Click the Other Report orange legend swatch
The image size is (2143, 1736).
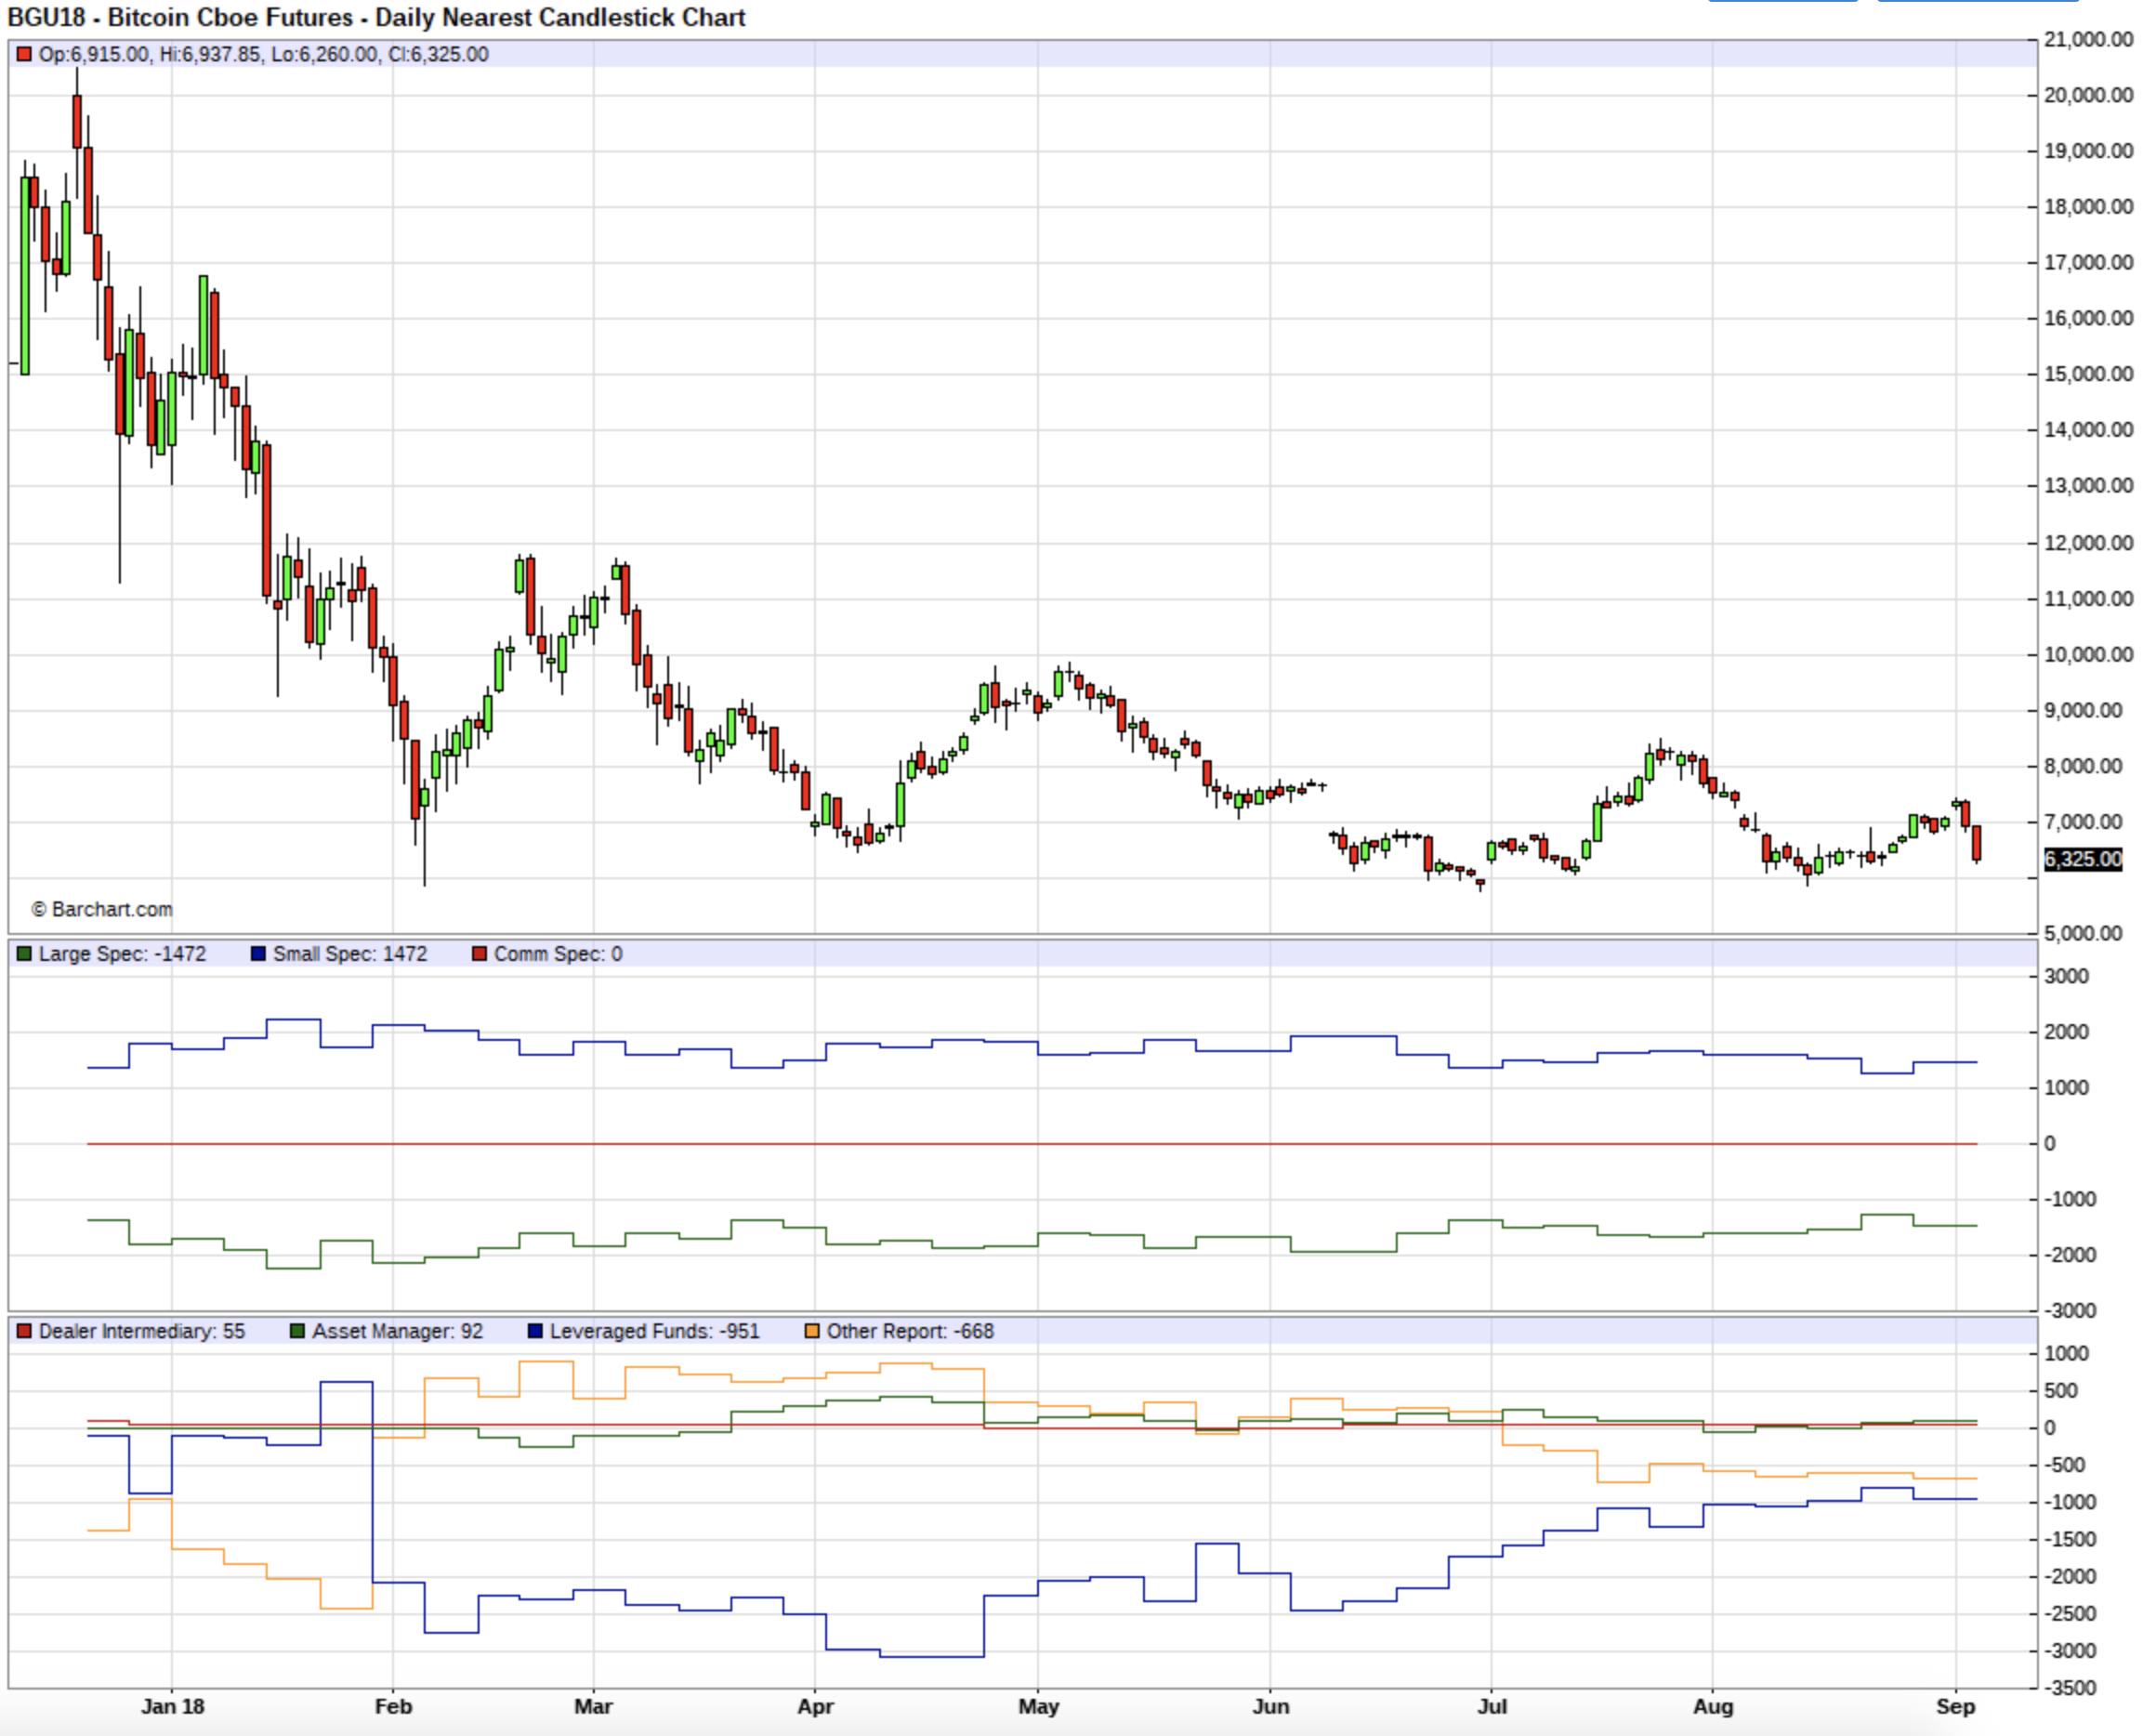click(x=812, y=1331)
